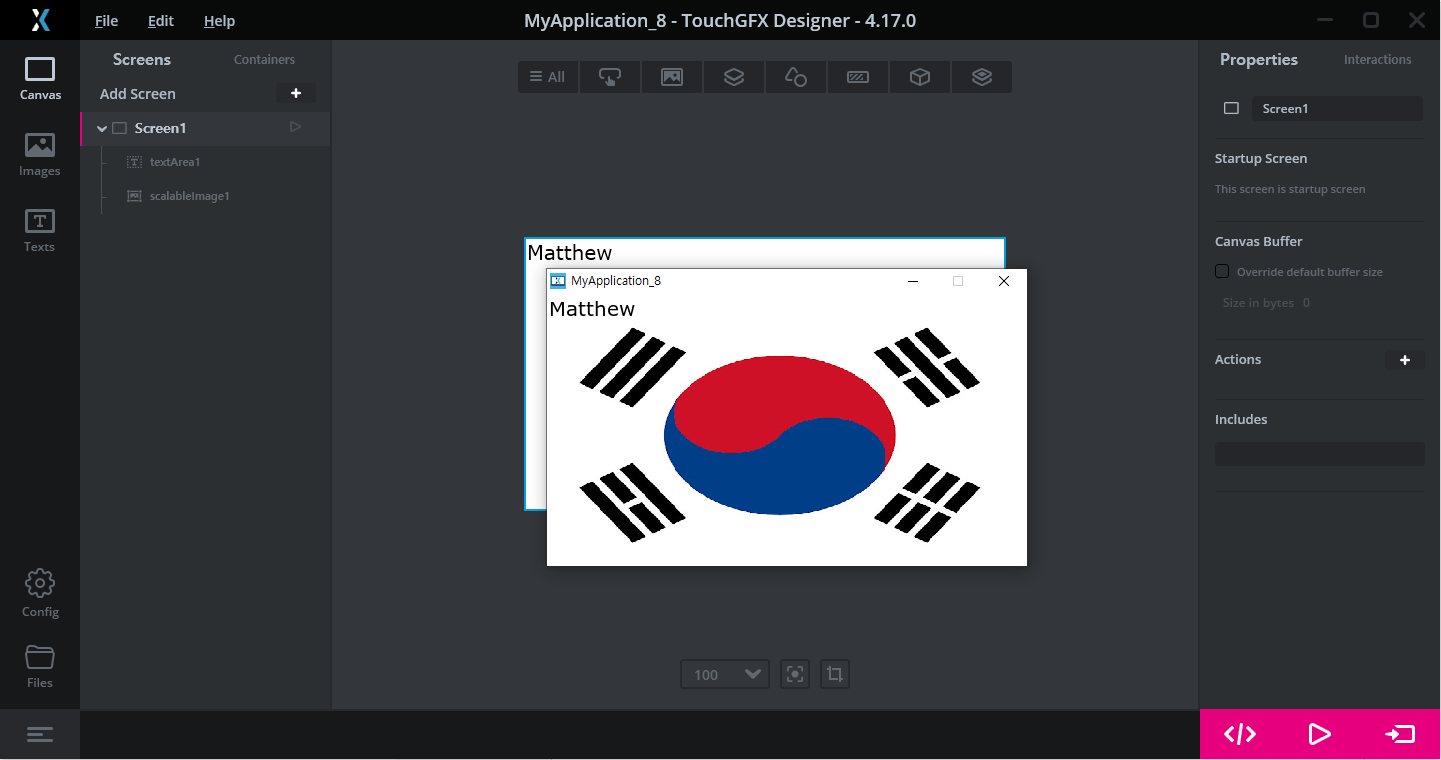
Task: Switch to the Interactions tab
Action: tap(1378, 60)
